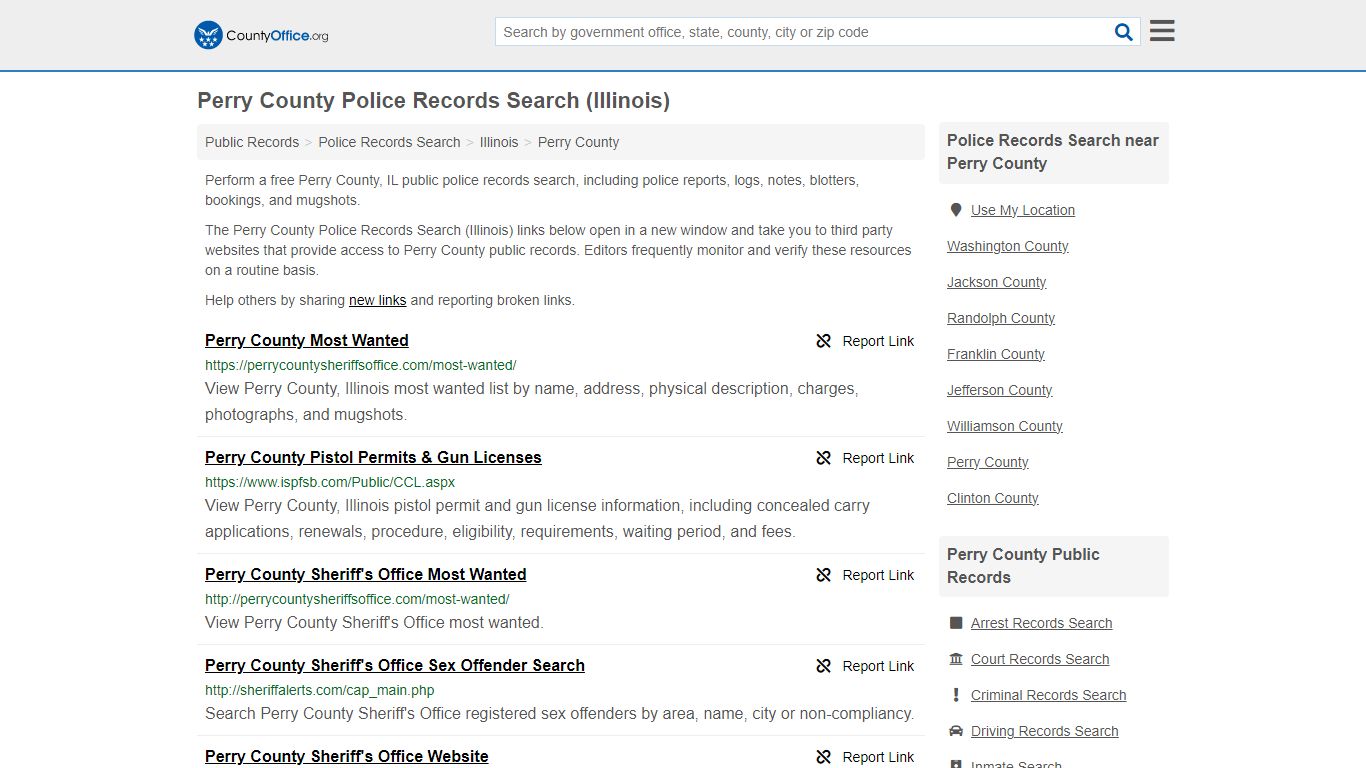Click broken-link icon beside Perry County Most Wanted
Screen dimensions: 1366x768
(824, 341)
